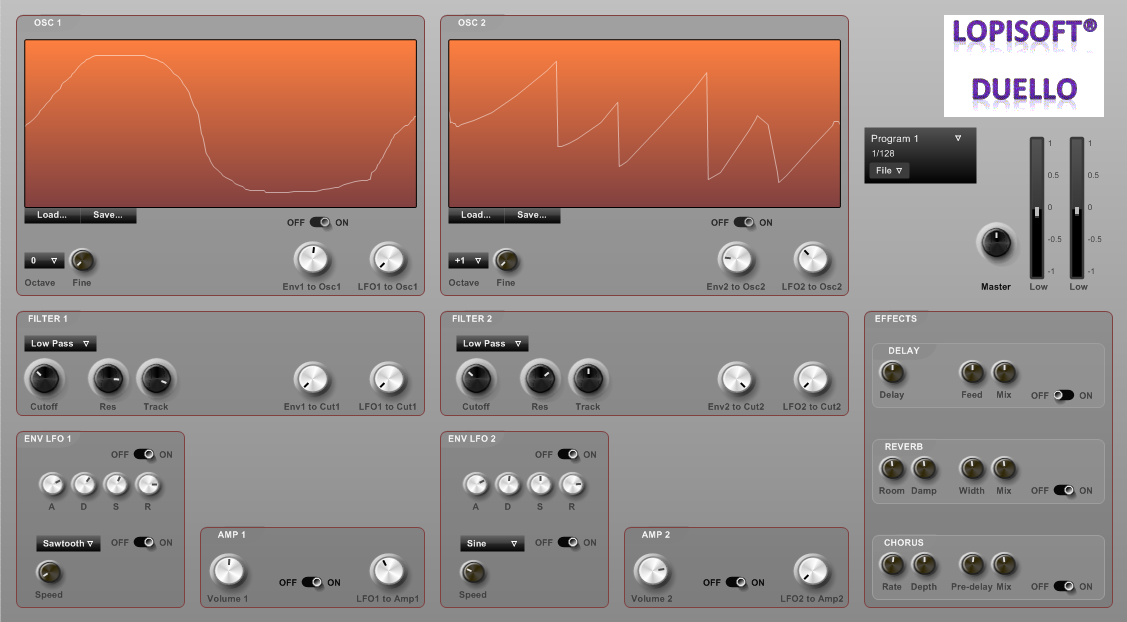Open the File menu

pos(889,171)
